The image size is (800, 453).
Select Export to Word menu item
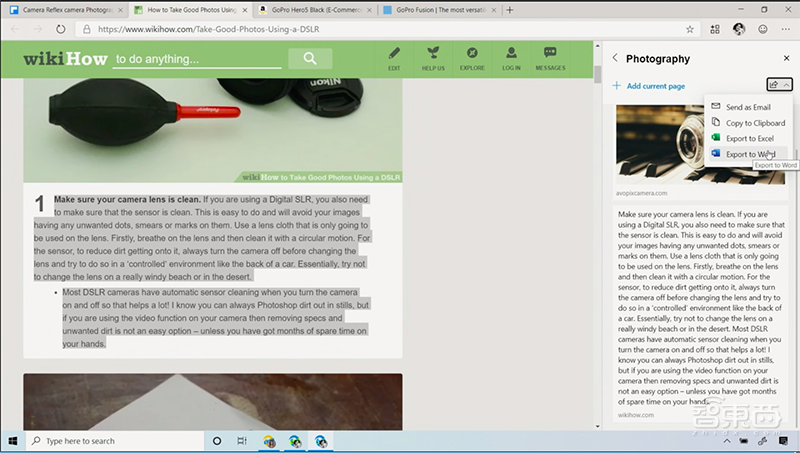[749, 154]
